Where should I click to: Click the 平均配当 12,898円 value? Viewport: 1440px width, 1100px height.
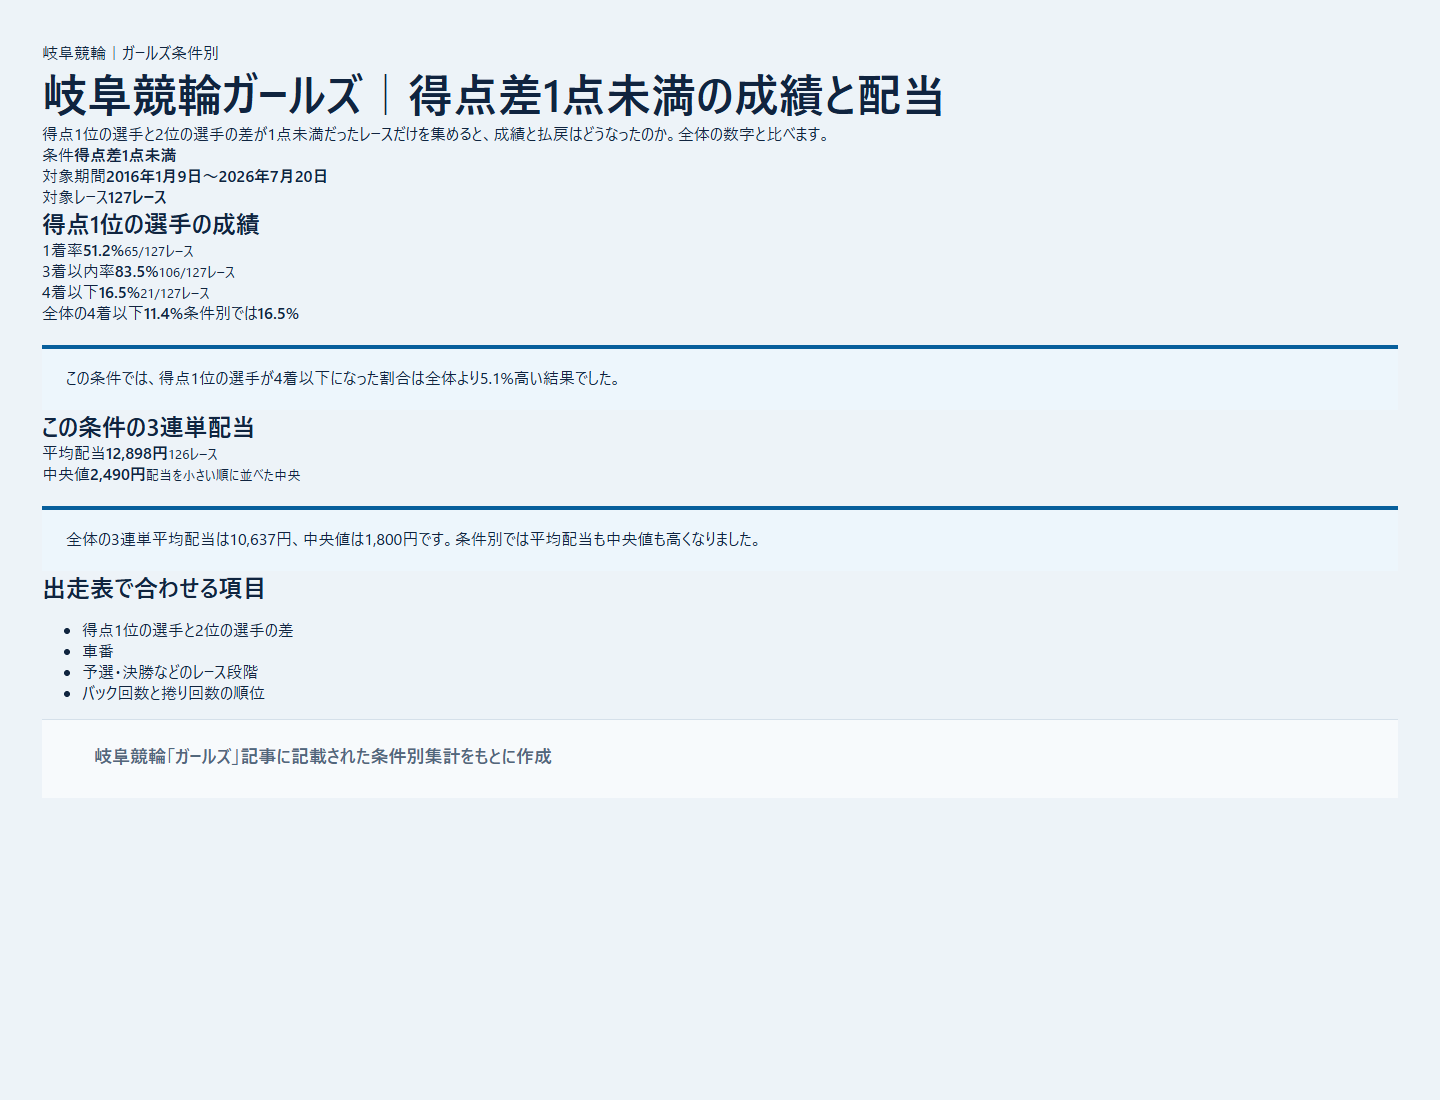[x=137, y=454]
